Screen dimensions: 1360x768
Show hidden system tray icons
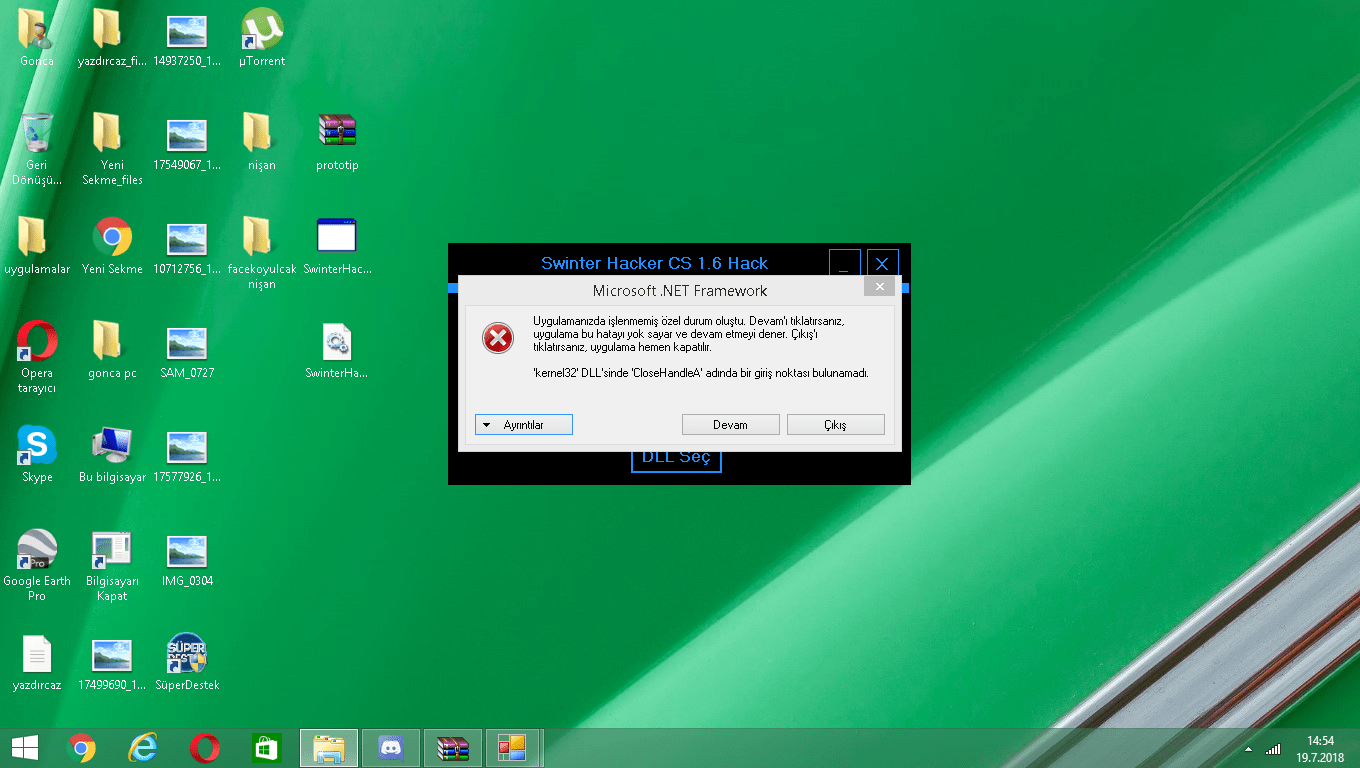click(x=1248, y=749)
